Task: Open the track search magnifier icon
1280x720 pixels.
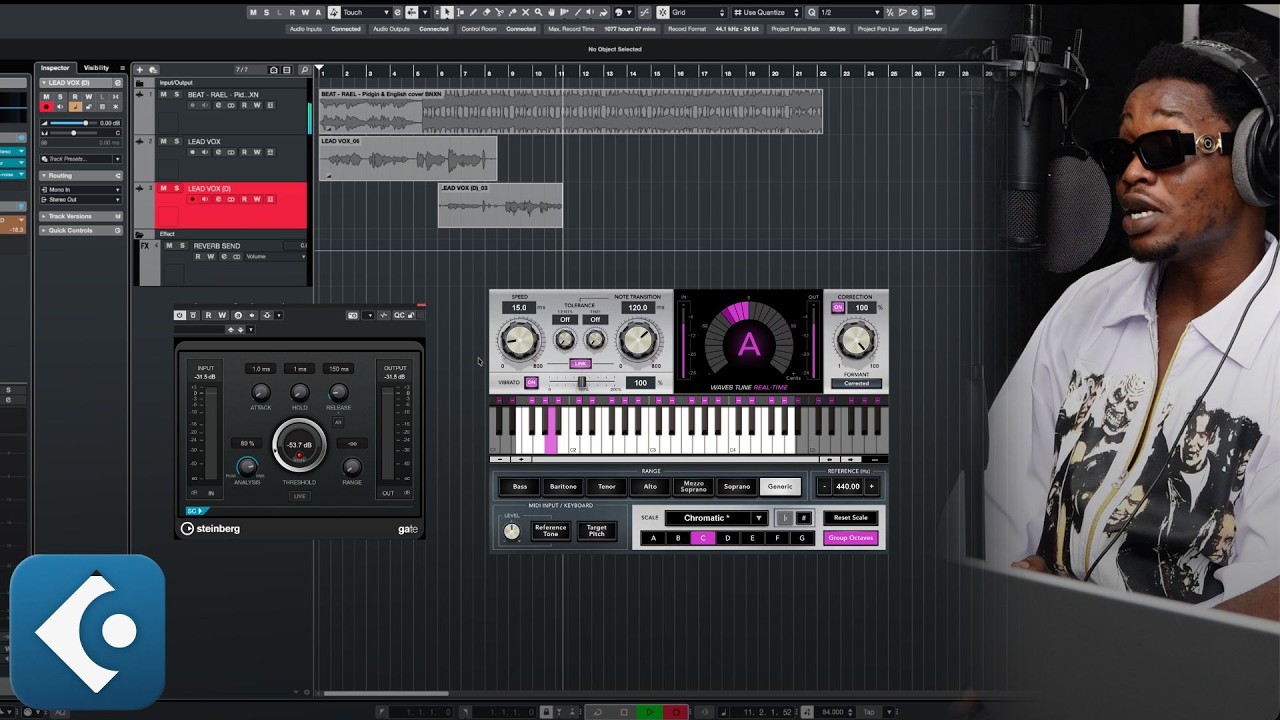Action: click(304, 70)
